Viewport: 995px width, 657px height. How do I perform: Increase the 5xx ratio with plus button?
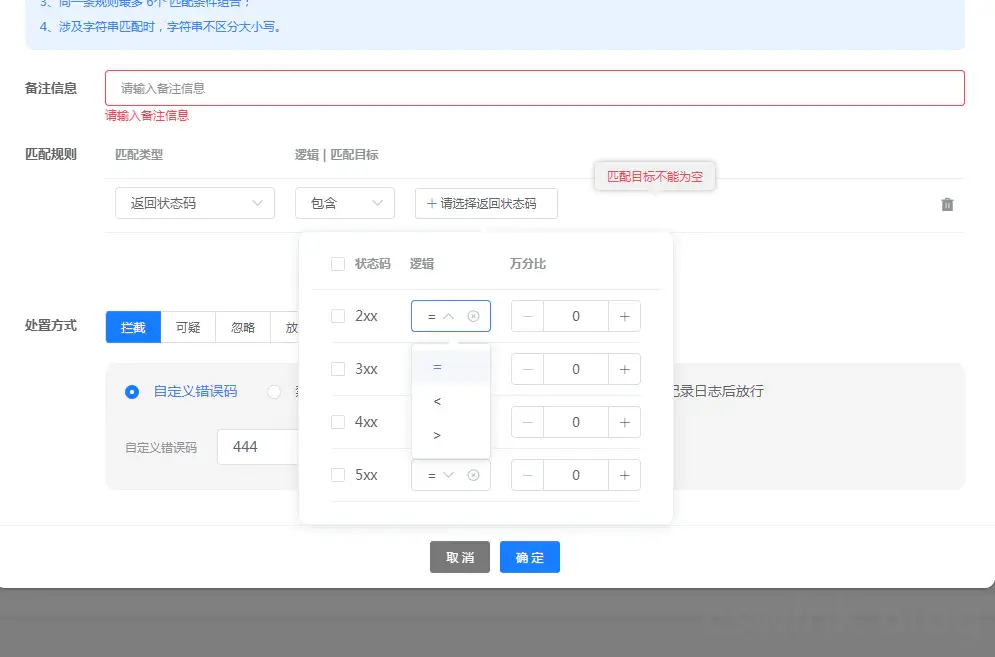(x=624, y=475)
